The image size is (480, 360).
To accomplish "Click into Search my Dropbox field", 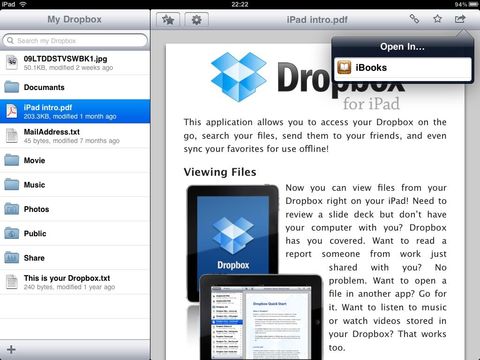I will tap(75, 41).
